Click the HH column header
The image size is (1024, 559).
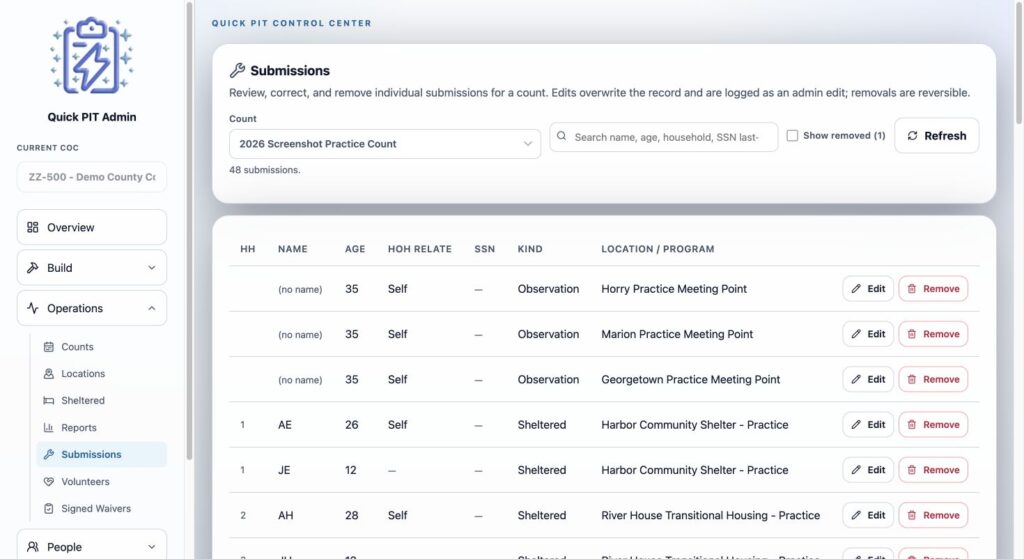click(248, 249)
